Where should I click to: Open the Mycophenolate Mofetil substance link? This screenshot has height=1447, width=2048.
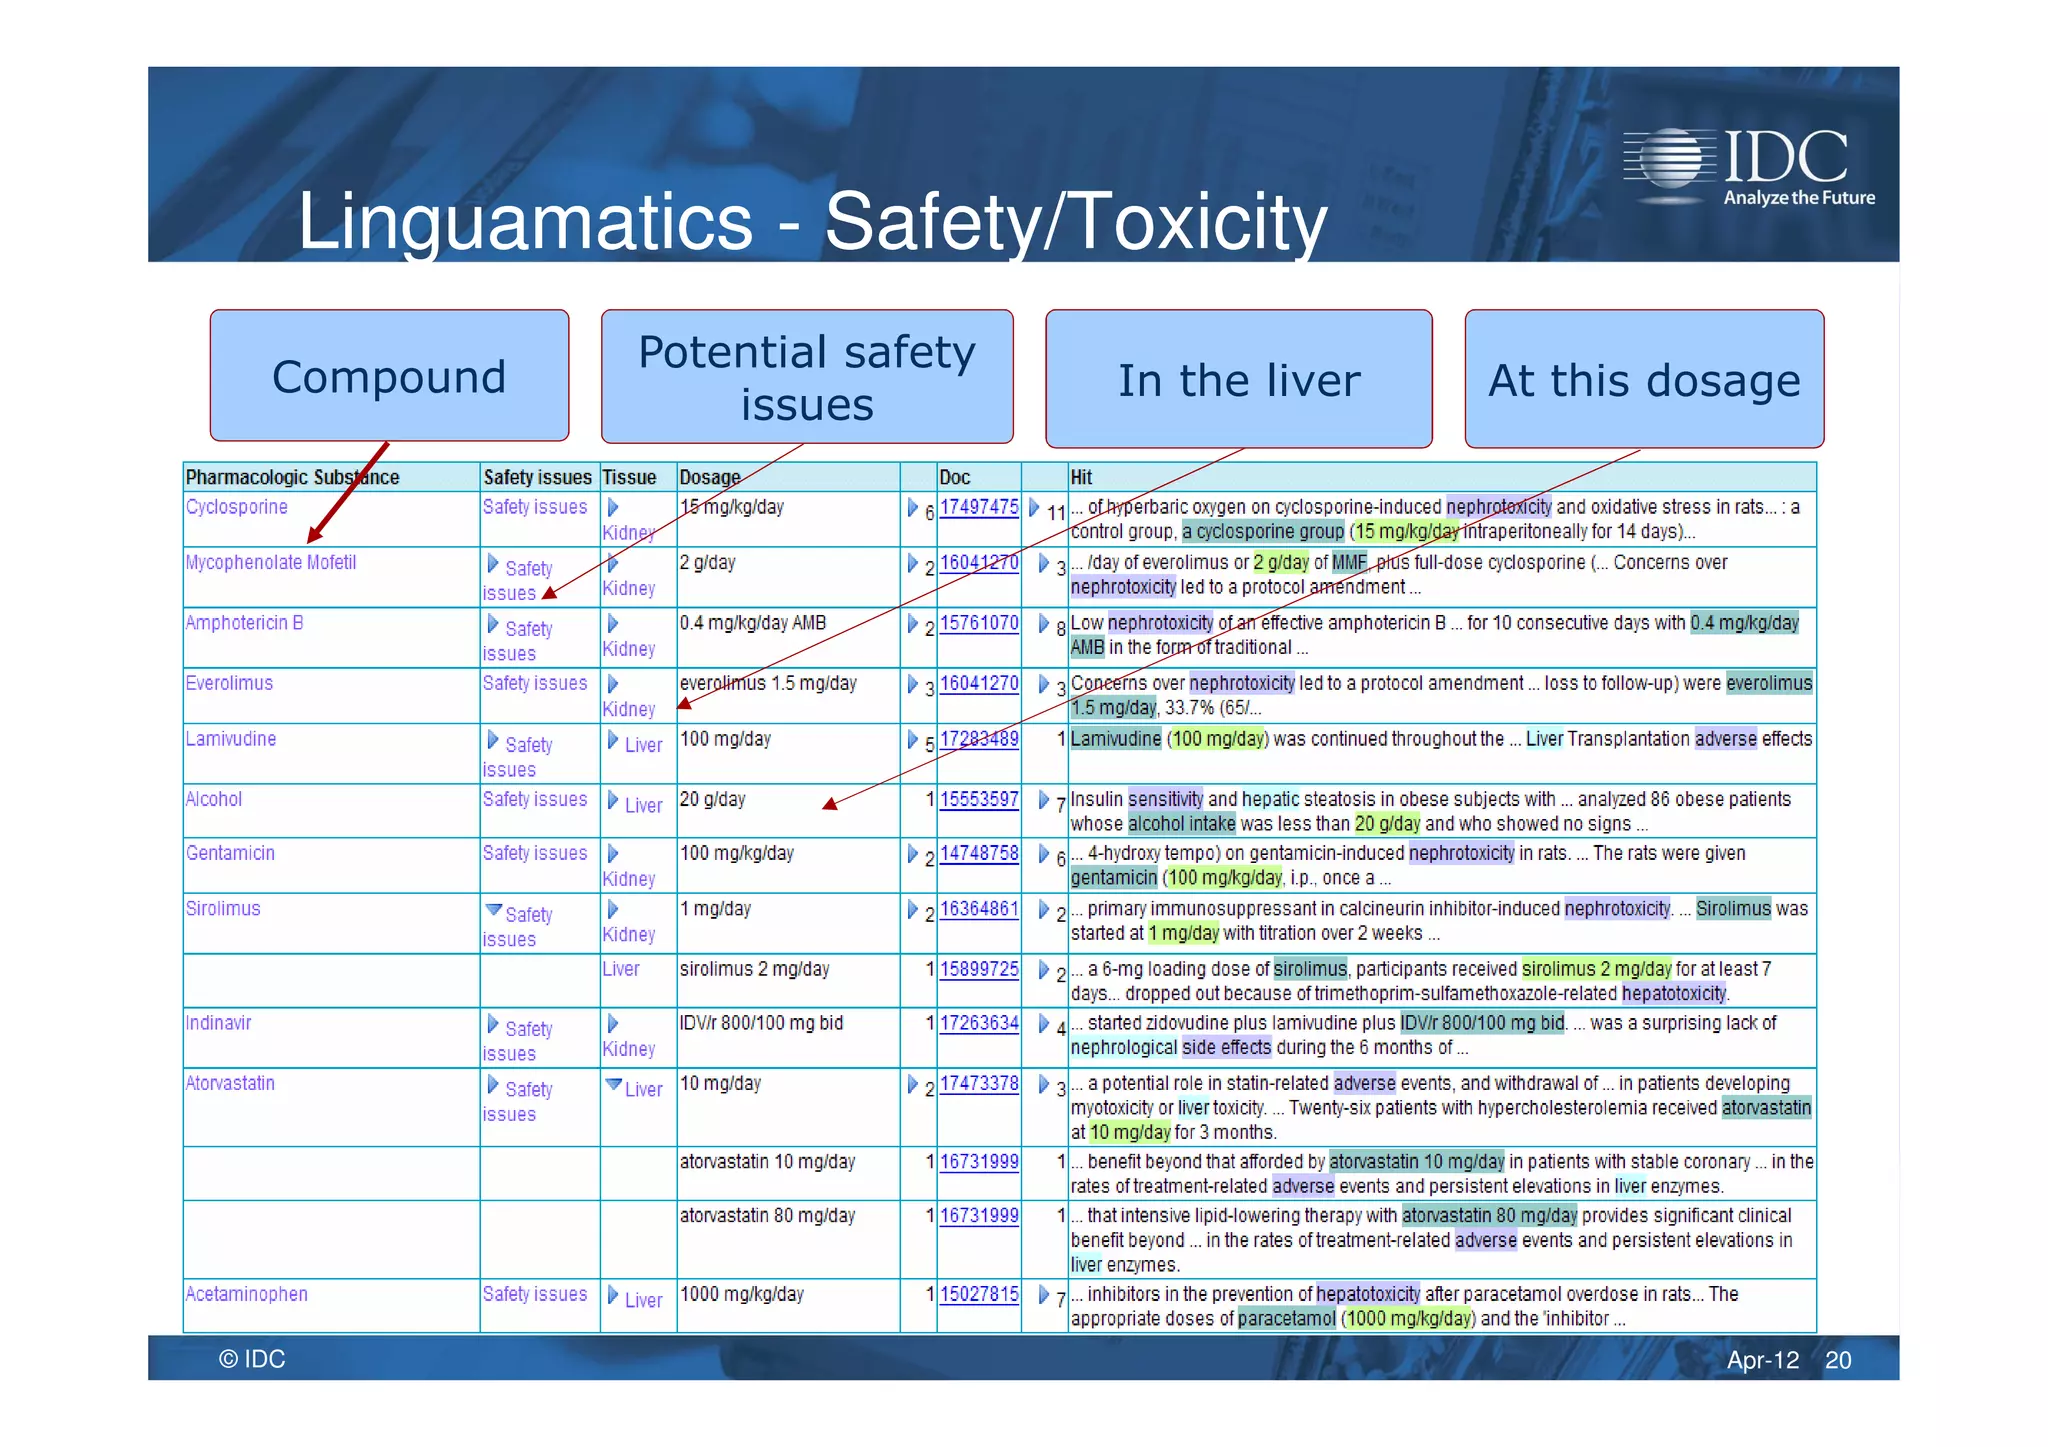(270, 562)
